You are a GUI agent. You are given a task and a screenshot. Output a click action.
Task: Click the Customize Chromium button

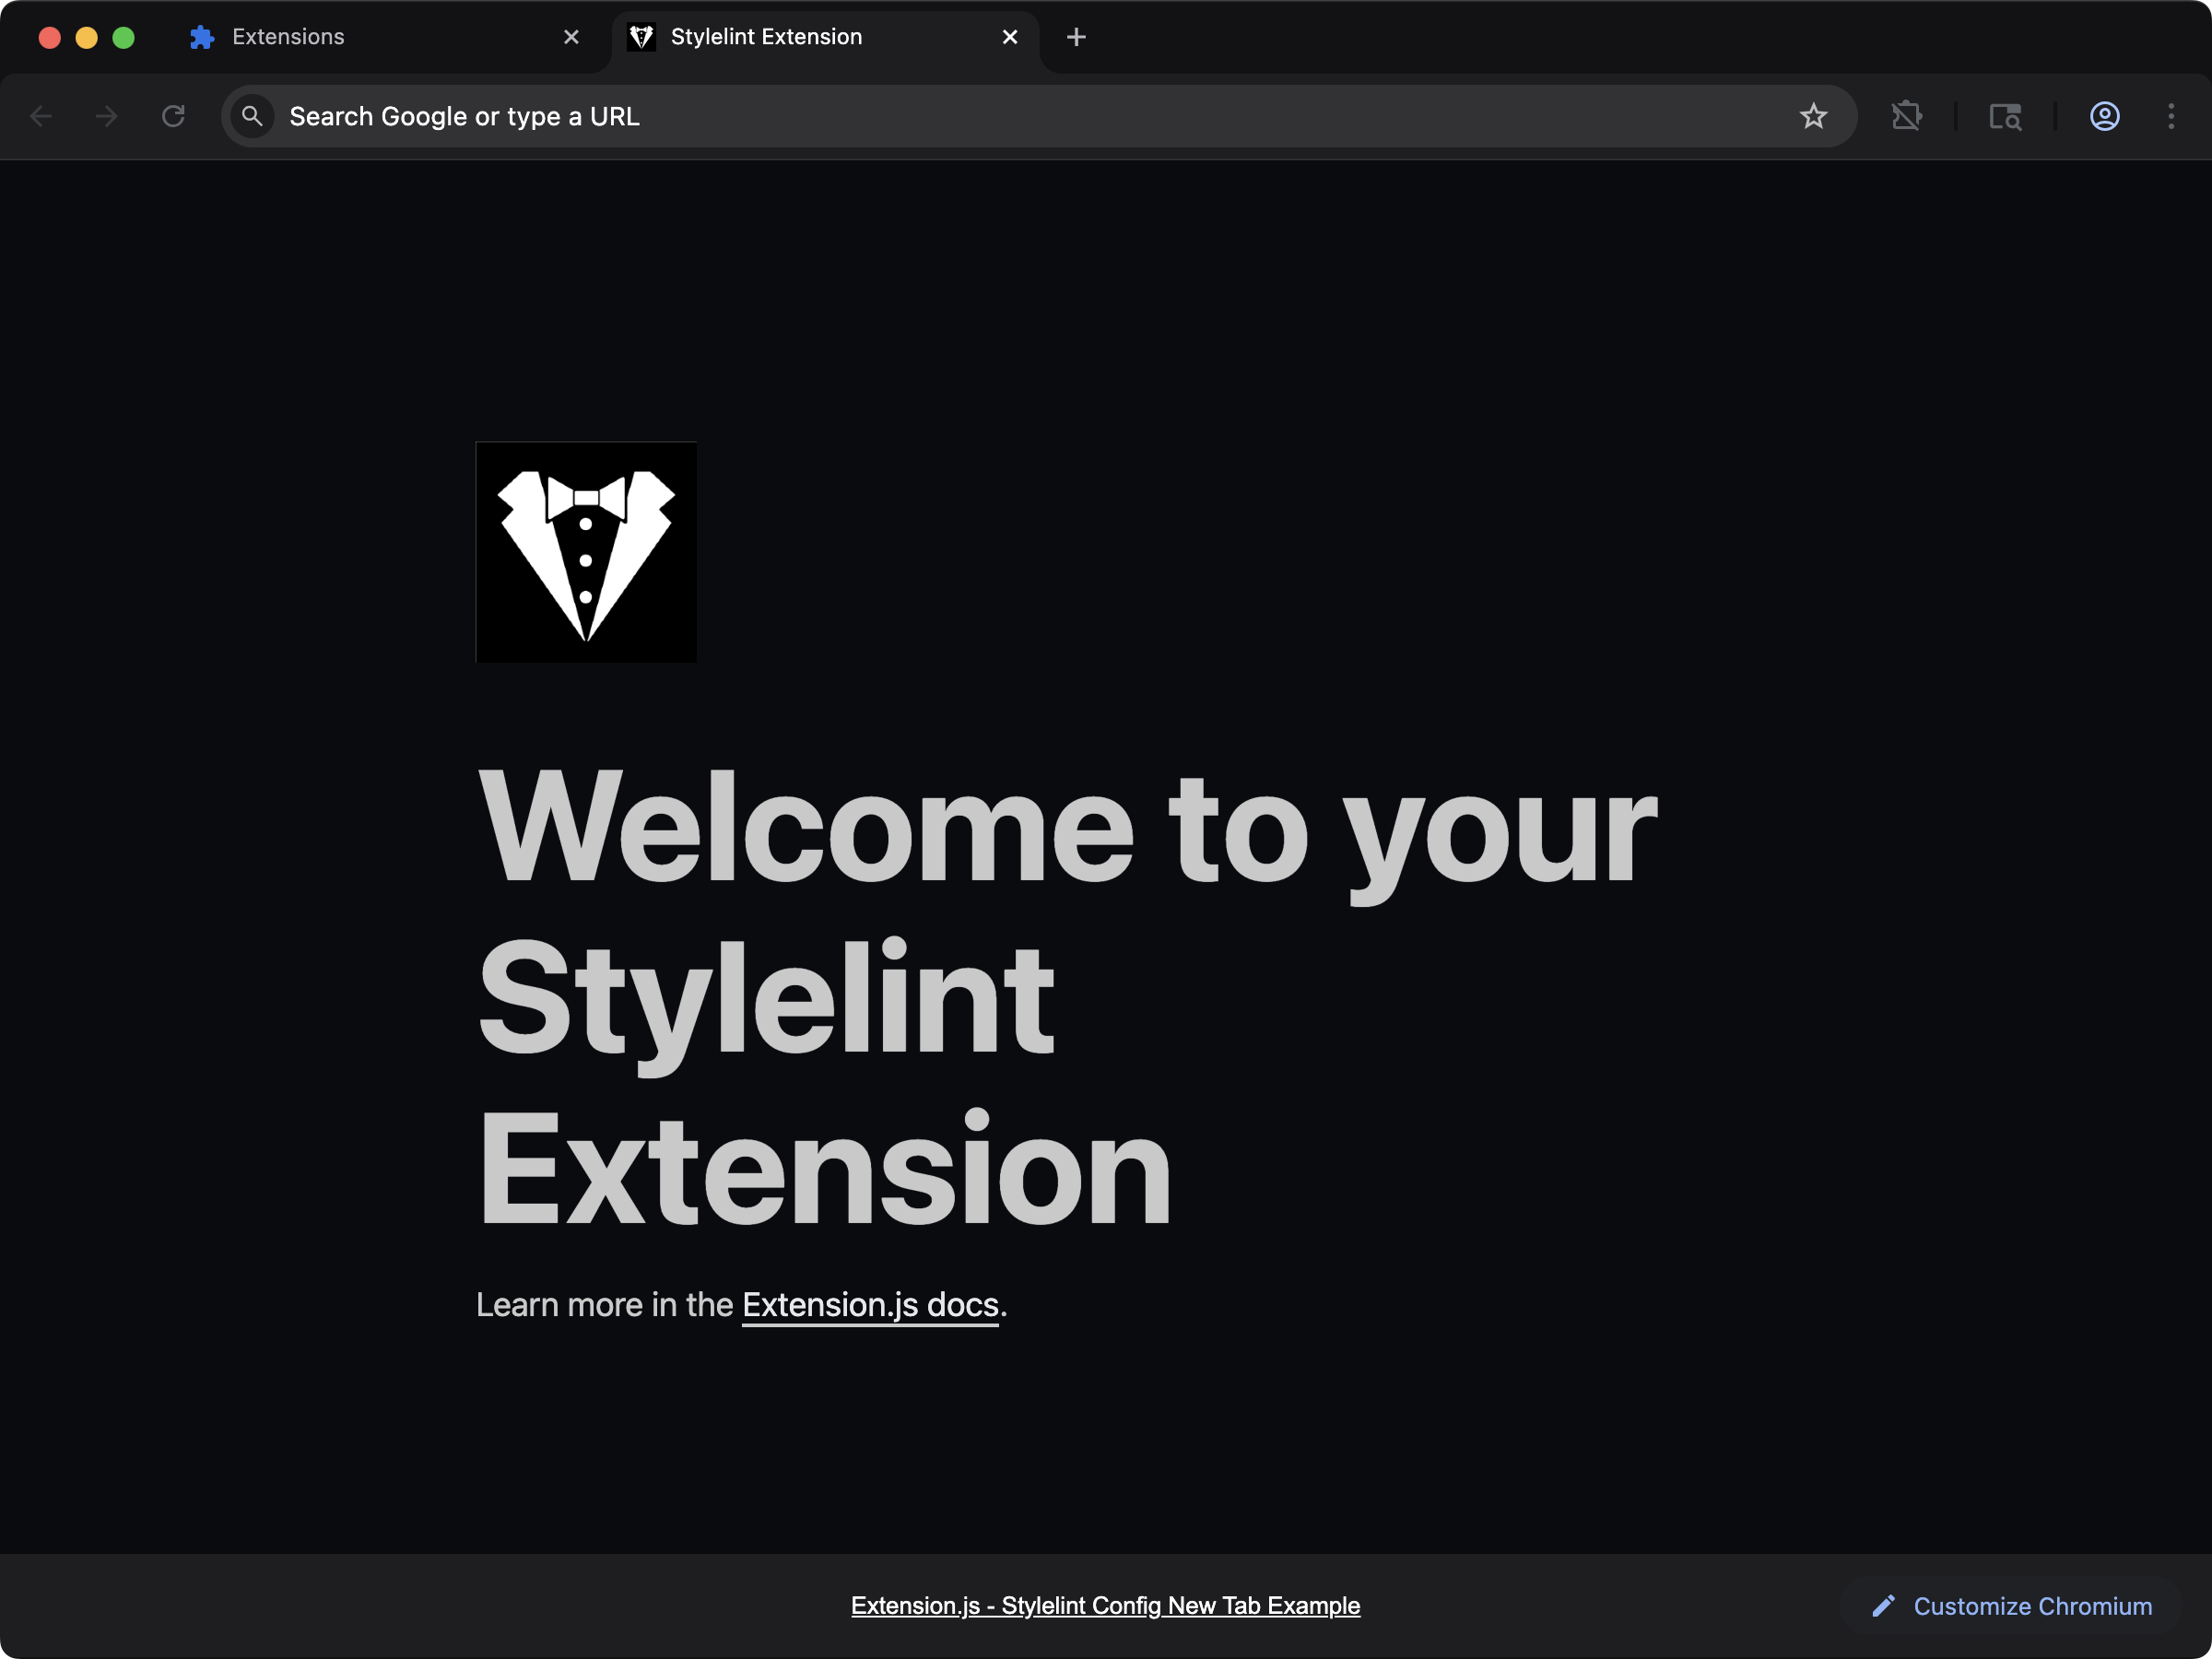click(x=2011, y=1606)
